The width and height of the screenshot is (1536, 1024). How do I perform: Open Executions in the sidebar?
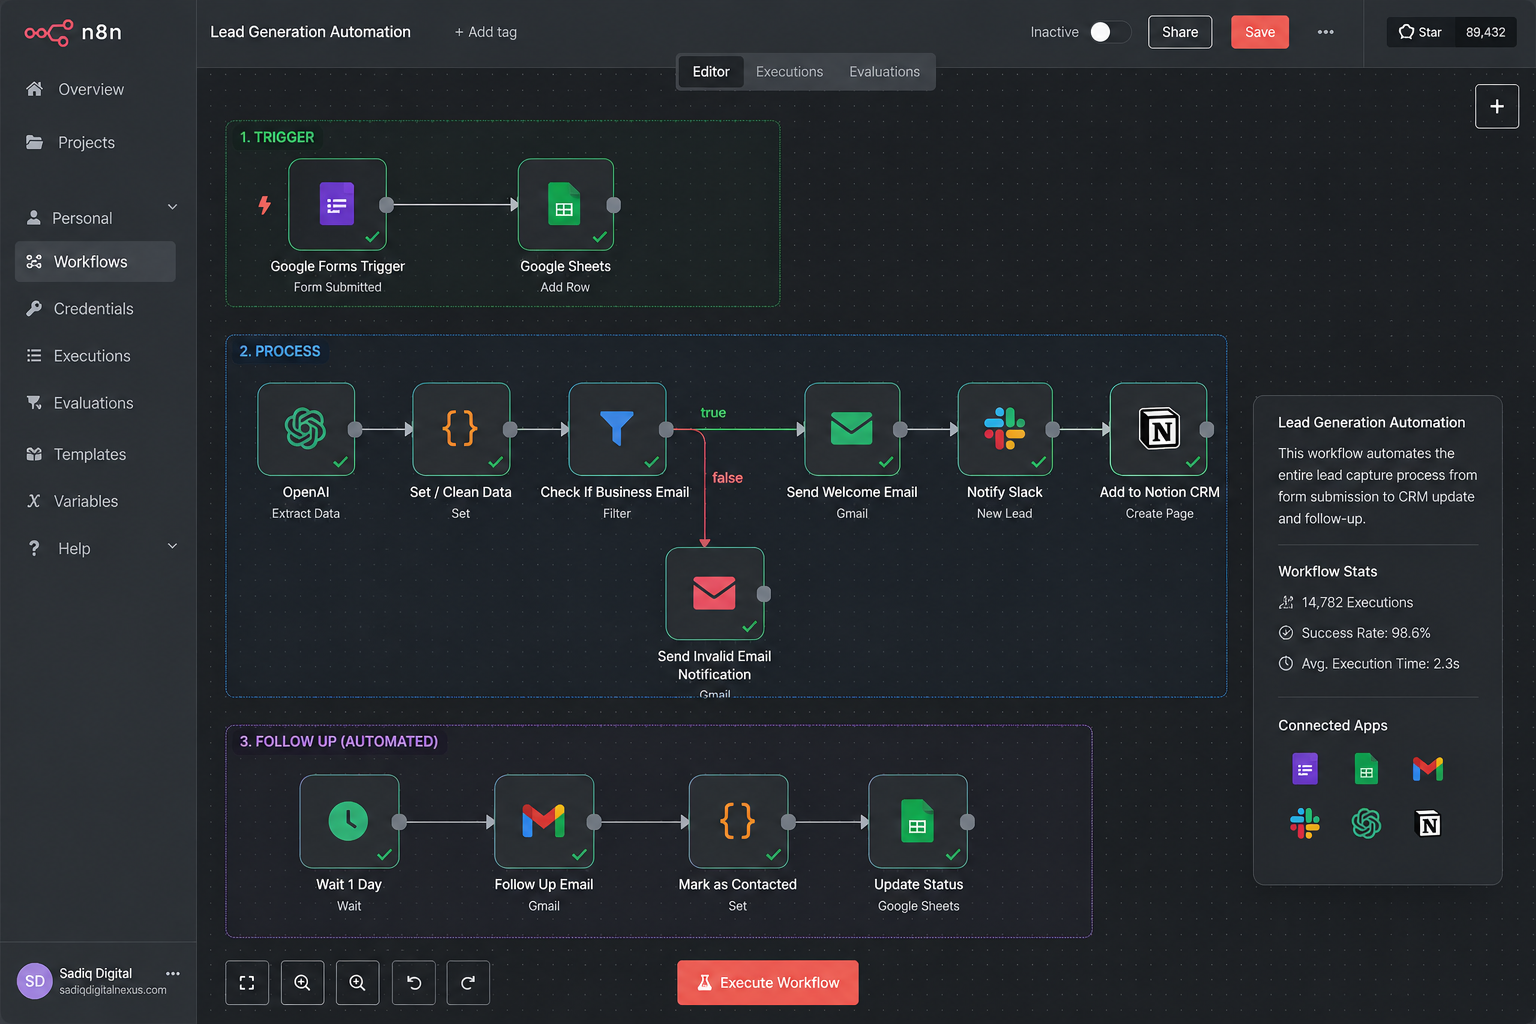point(92,355)
